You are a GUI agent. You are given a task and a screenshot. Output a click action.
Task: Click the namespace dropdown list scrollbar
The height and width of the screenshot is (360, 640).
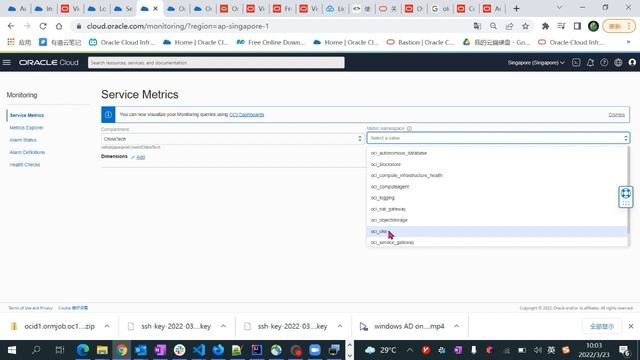(x=629, y=190)
